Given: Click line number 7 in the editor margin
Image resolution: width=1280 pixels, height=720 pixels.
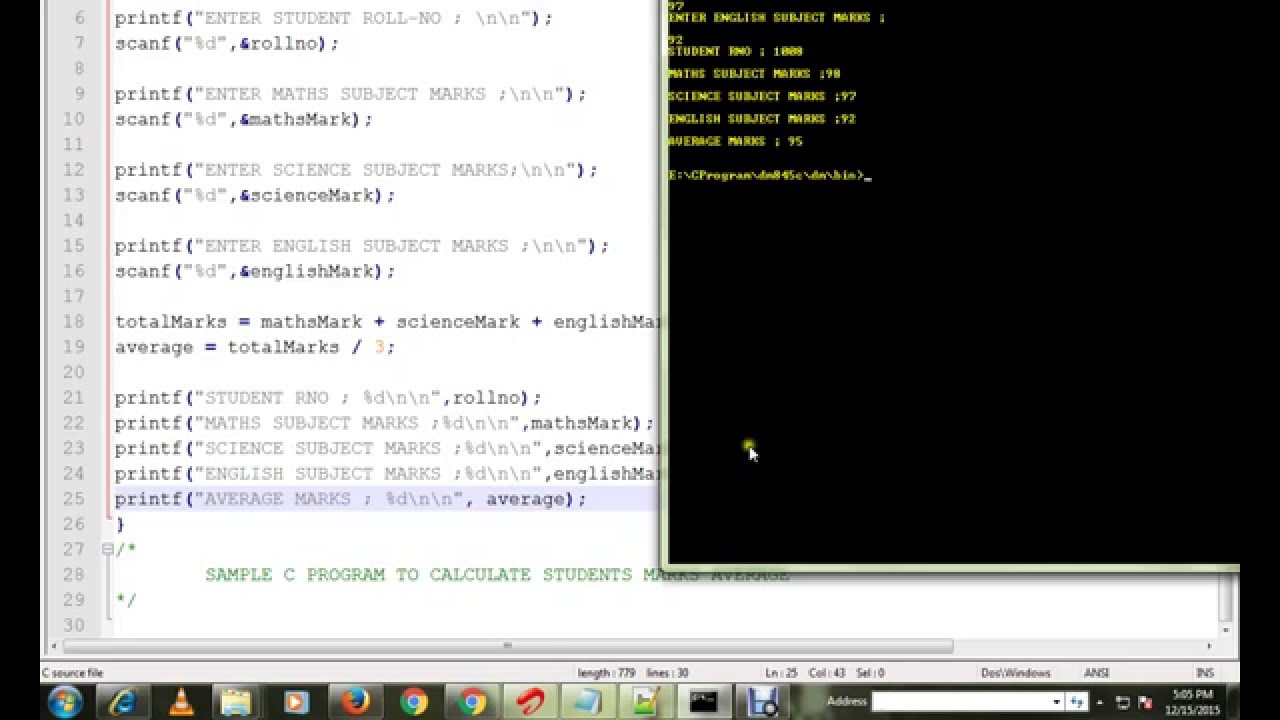Looking at the screenshot, I should 80,44.
